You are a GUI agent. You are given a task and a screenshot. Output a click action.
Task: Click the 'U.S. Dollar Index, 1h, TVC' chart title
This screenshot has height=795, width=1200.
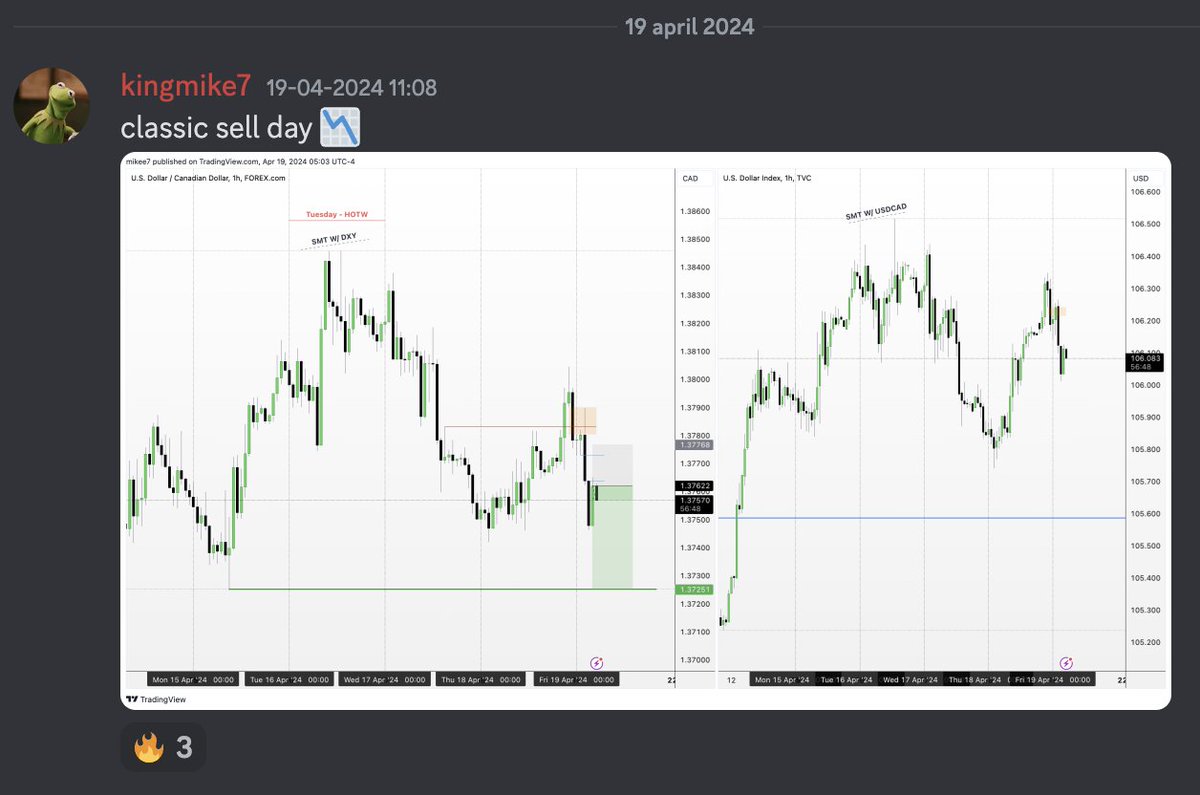tap(769, 178)
